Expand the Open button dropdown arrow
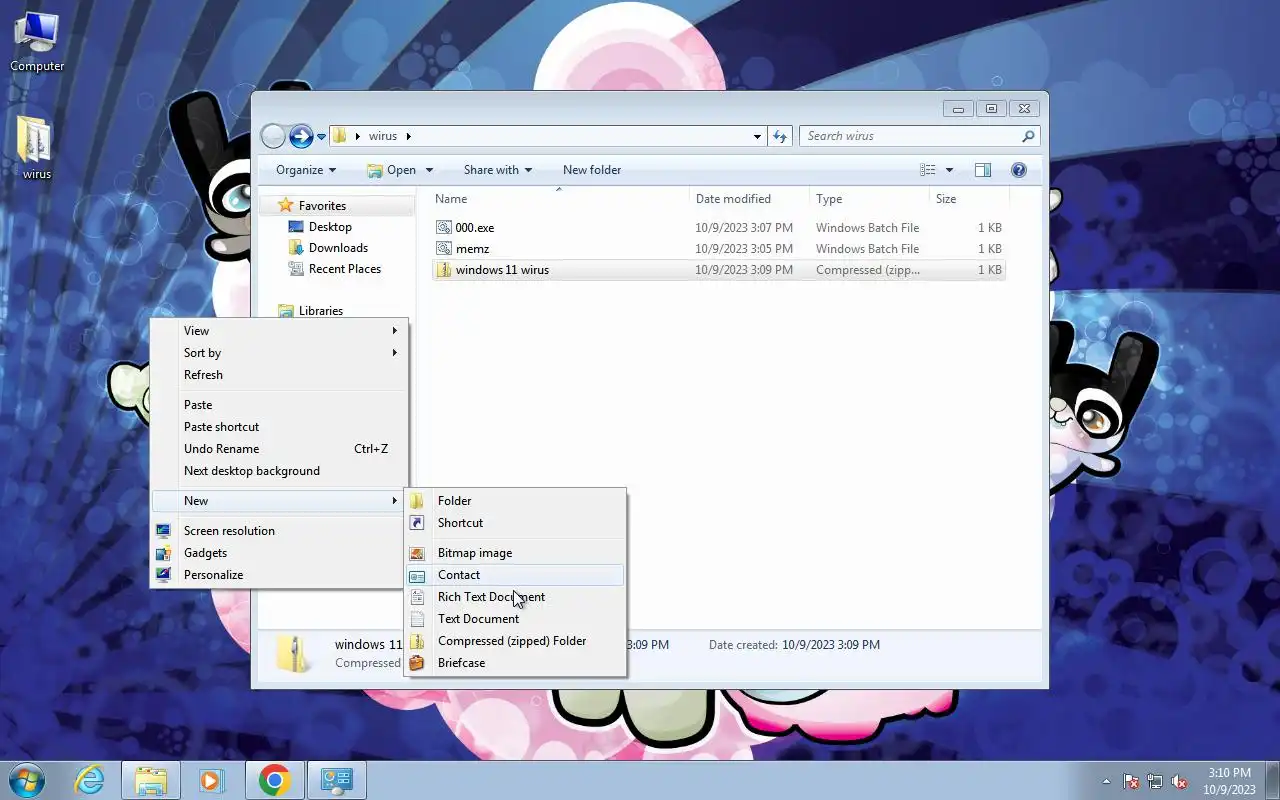1280x800 pixels. 429,170
